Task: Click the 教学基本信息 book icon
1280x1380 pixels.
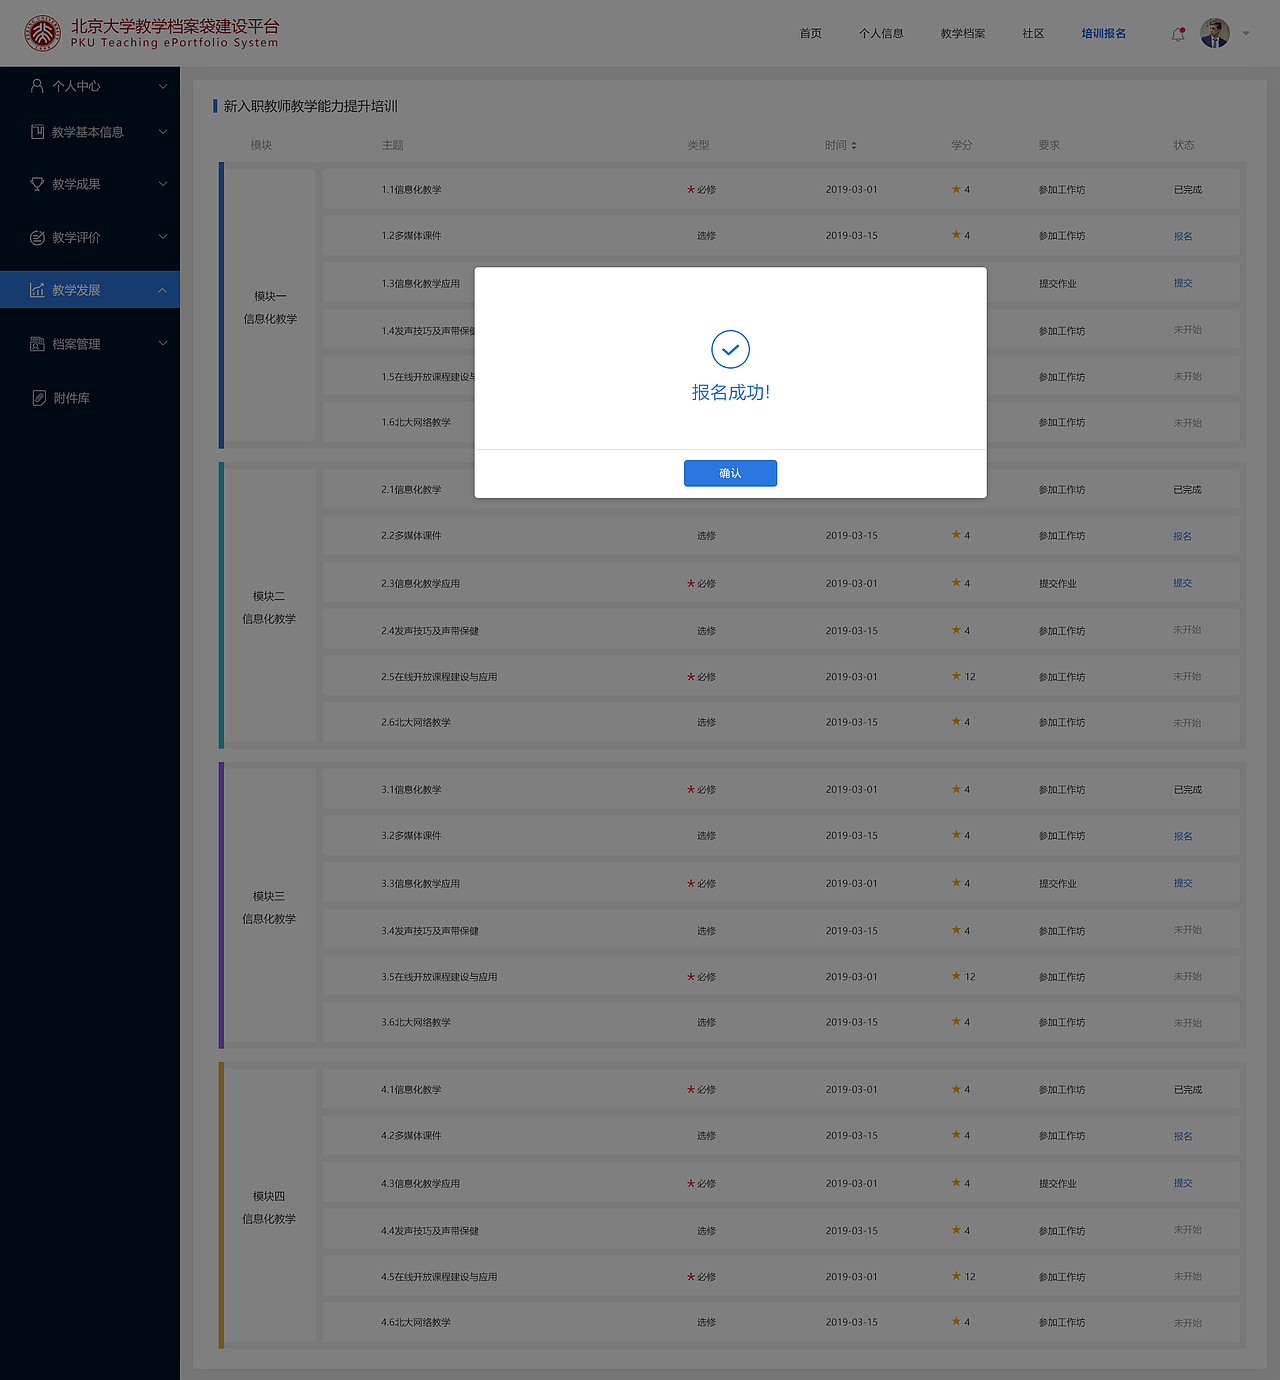Action: tap(37, 132)
